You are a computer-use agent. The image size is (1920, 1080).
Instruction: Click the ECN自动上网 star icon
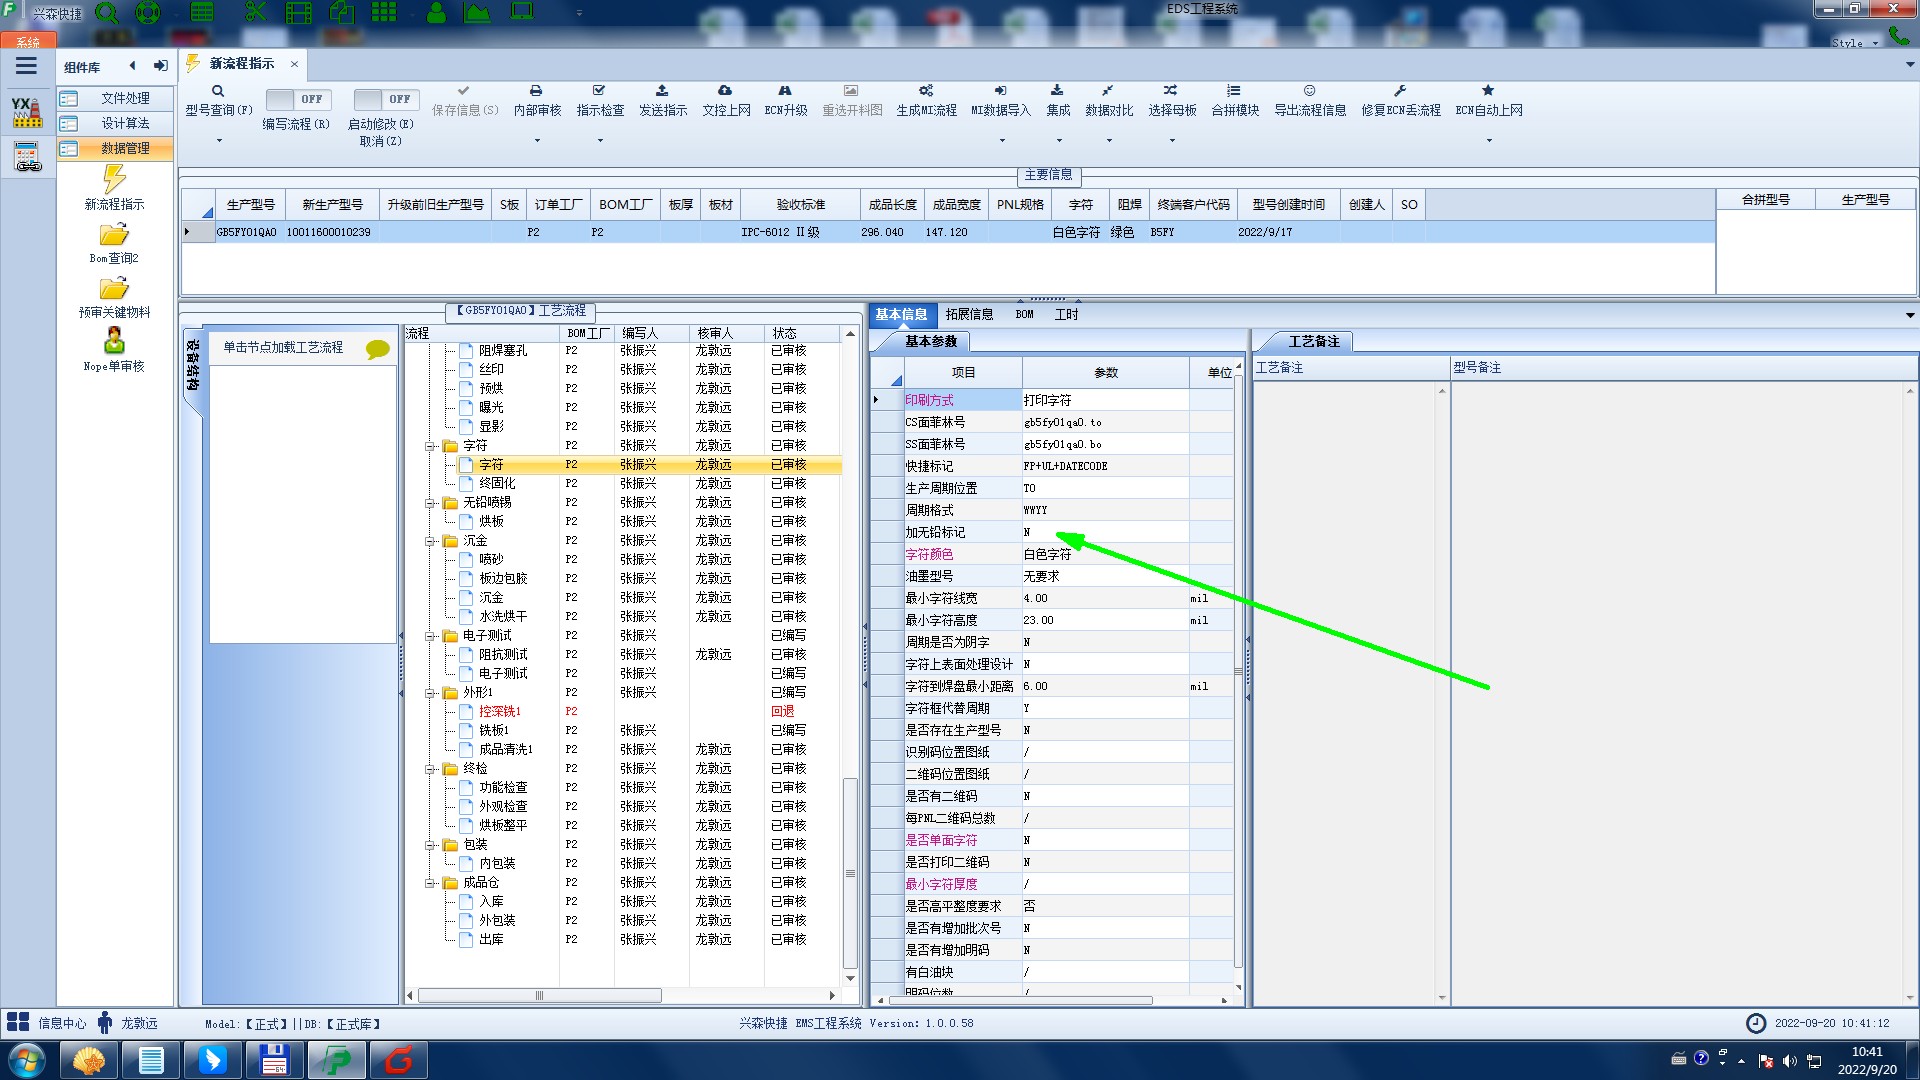pos(1488,90)
